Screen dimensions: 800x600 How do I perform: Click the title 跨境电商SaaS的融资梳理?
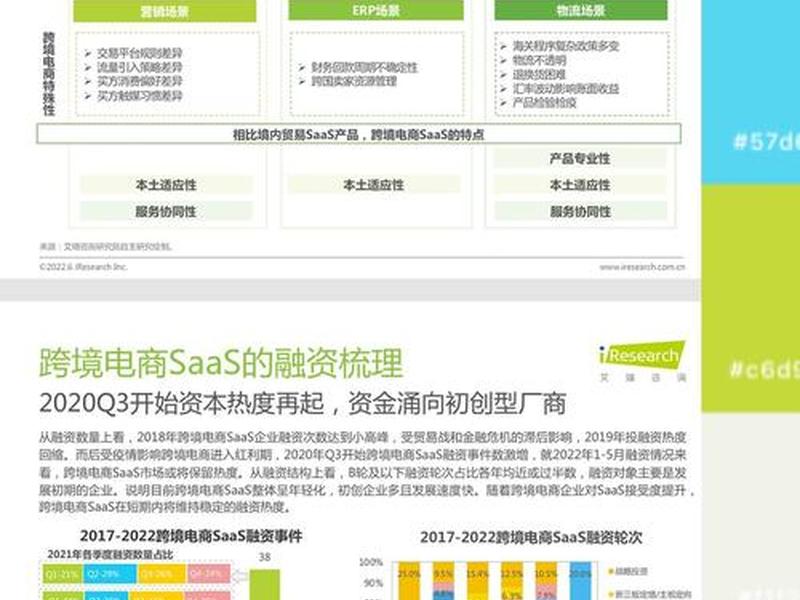221,363
